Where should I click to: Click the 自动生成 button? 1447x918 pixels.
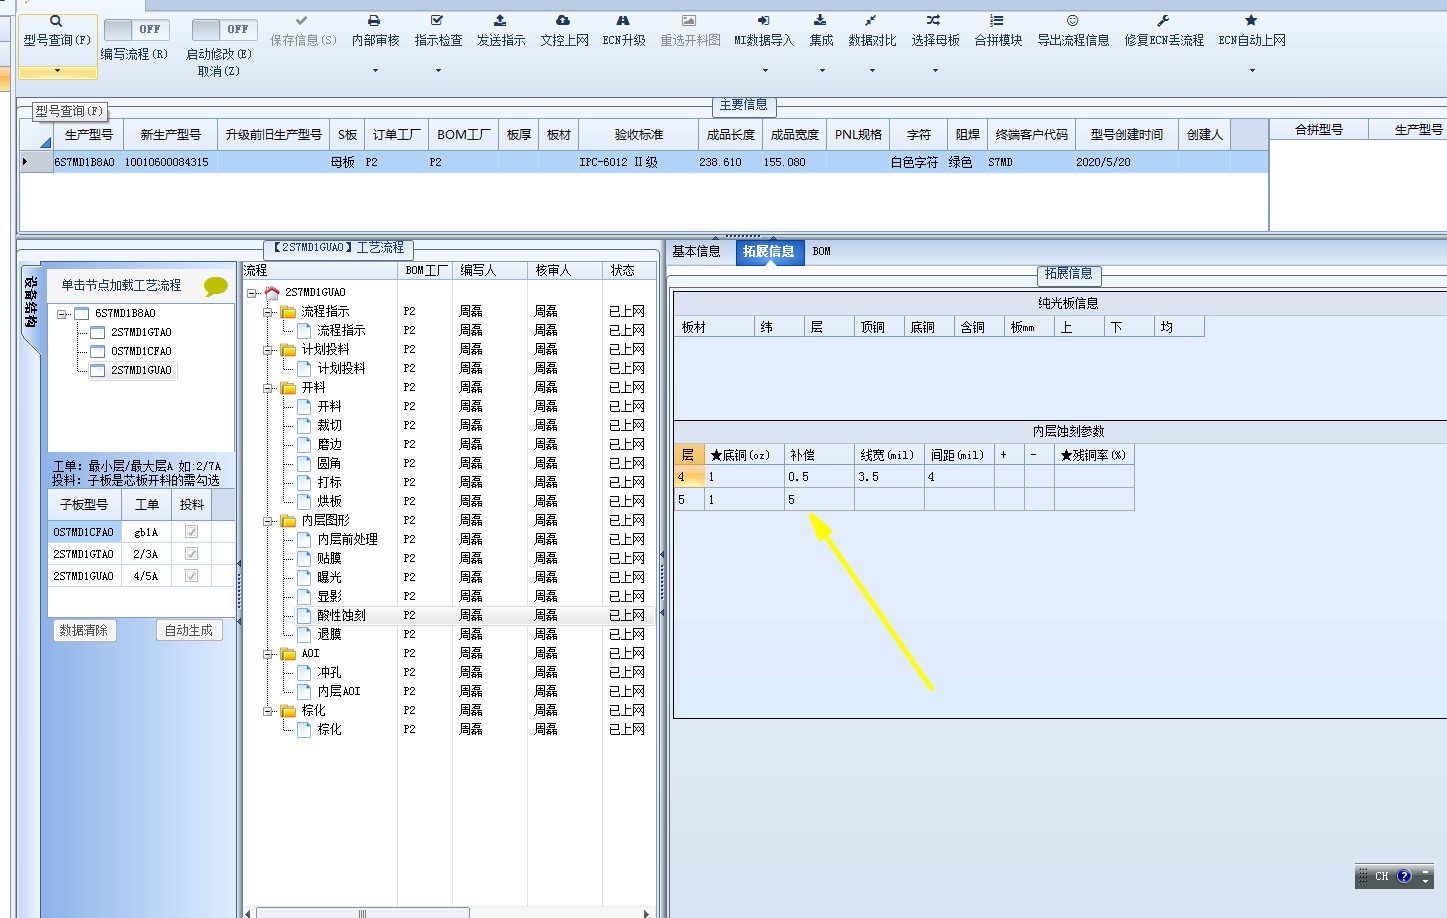pyautogui.click(x=189, y=630)
